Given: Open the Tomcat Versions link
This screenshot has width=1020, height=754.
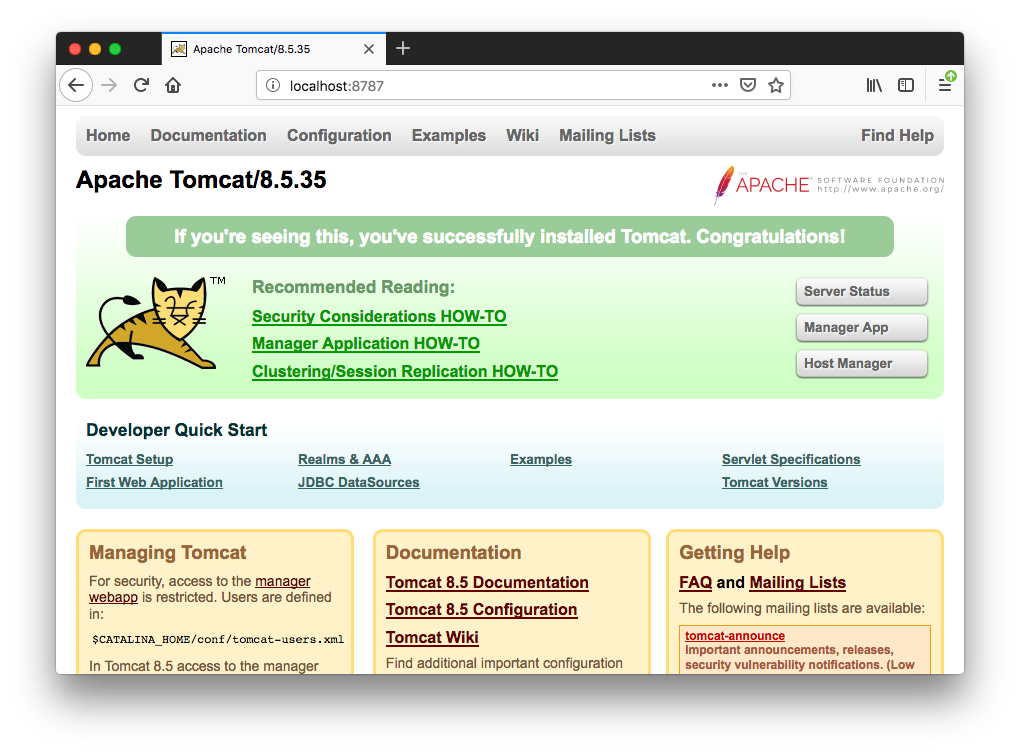Looking at the screenshot, I should [x=774, y=482].
